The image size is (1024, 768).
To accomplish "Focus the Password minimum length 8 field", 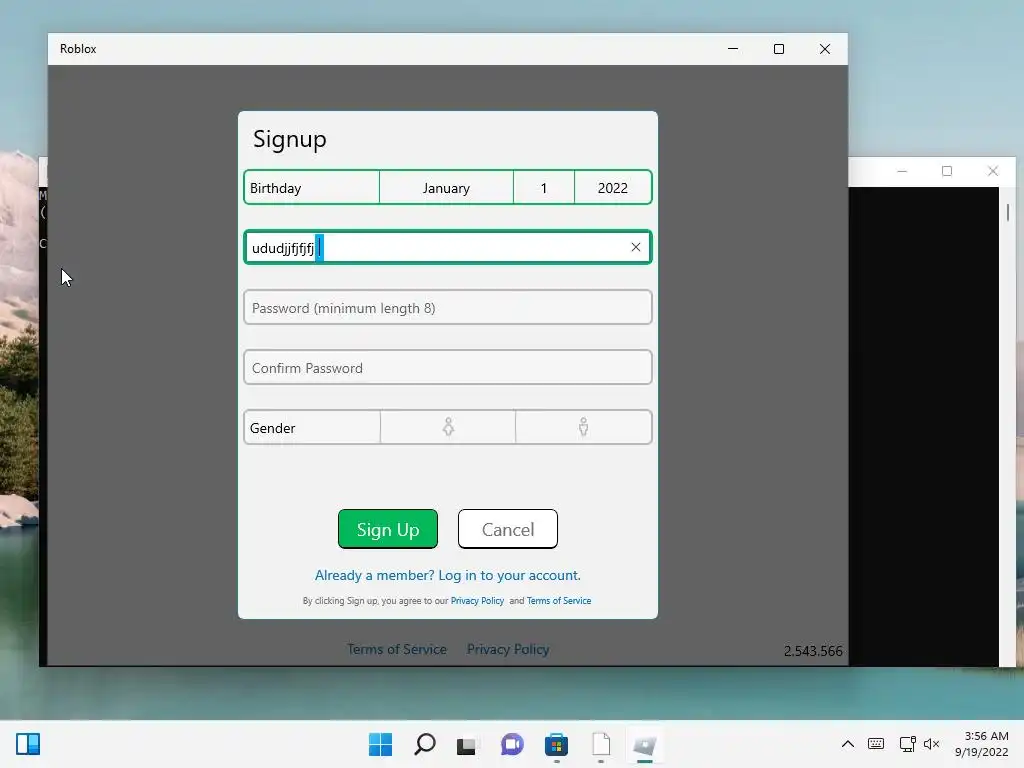I will click(x=447, y=308).
